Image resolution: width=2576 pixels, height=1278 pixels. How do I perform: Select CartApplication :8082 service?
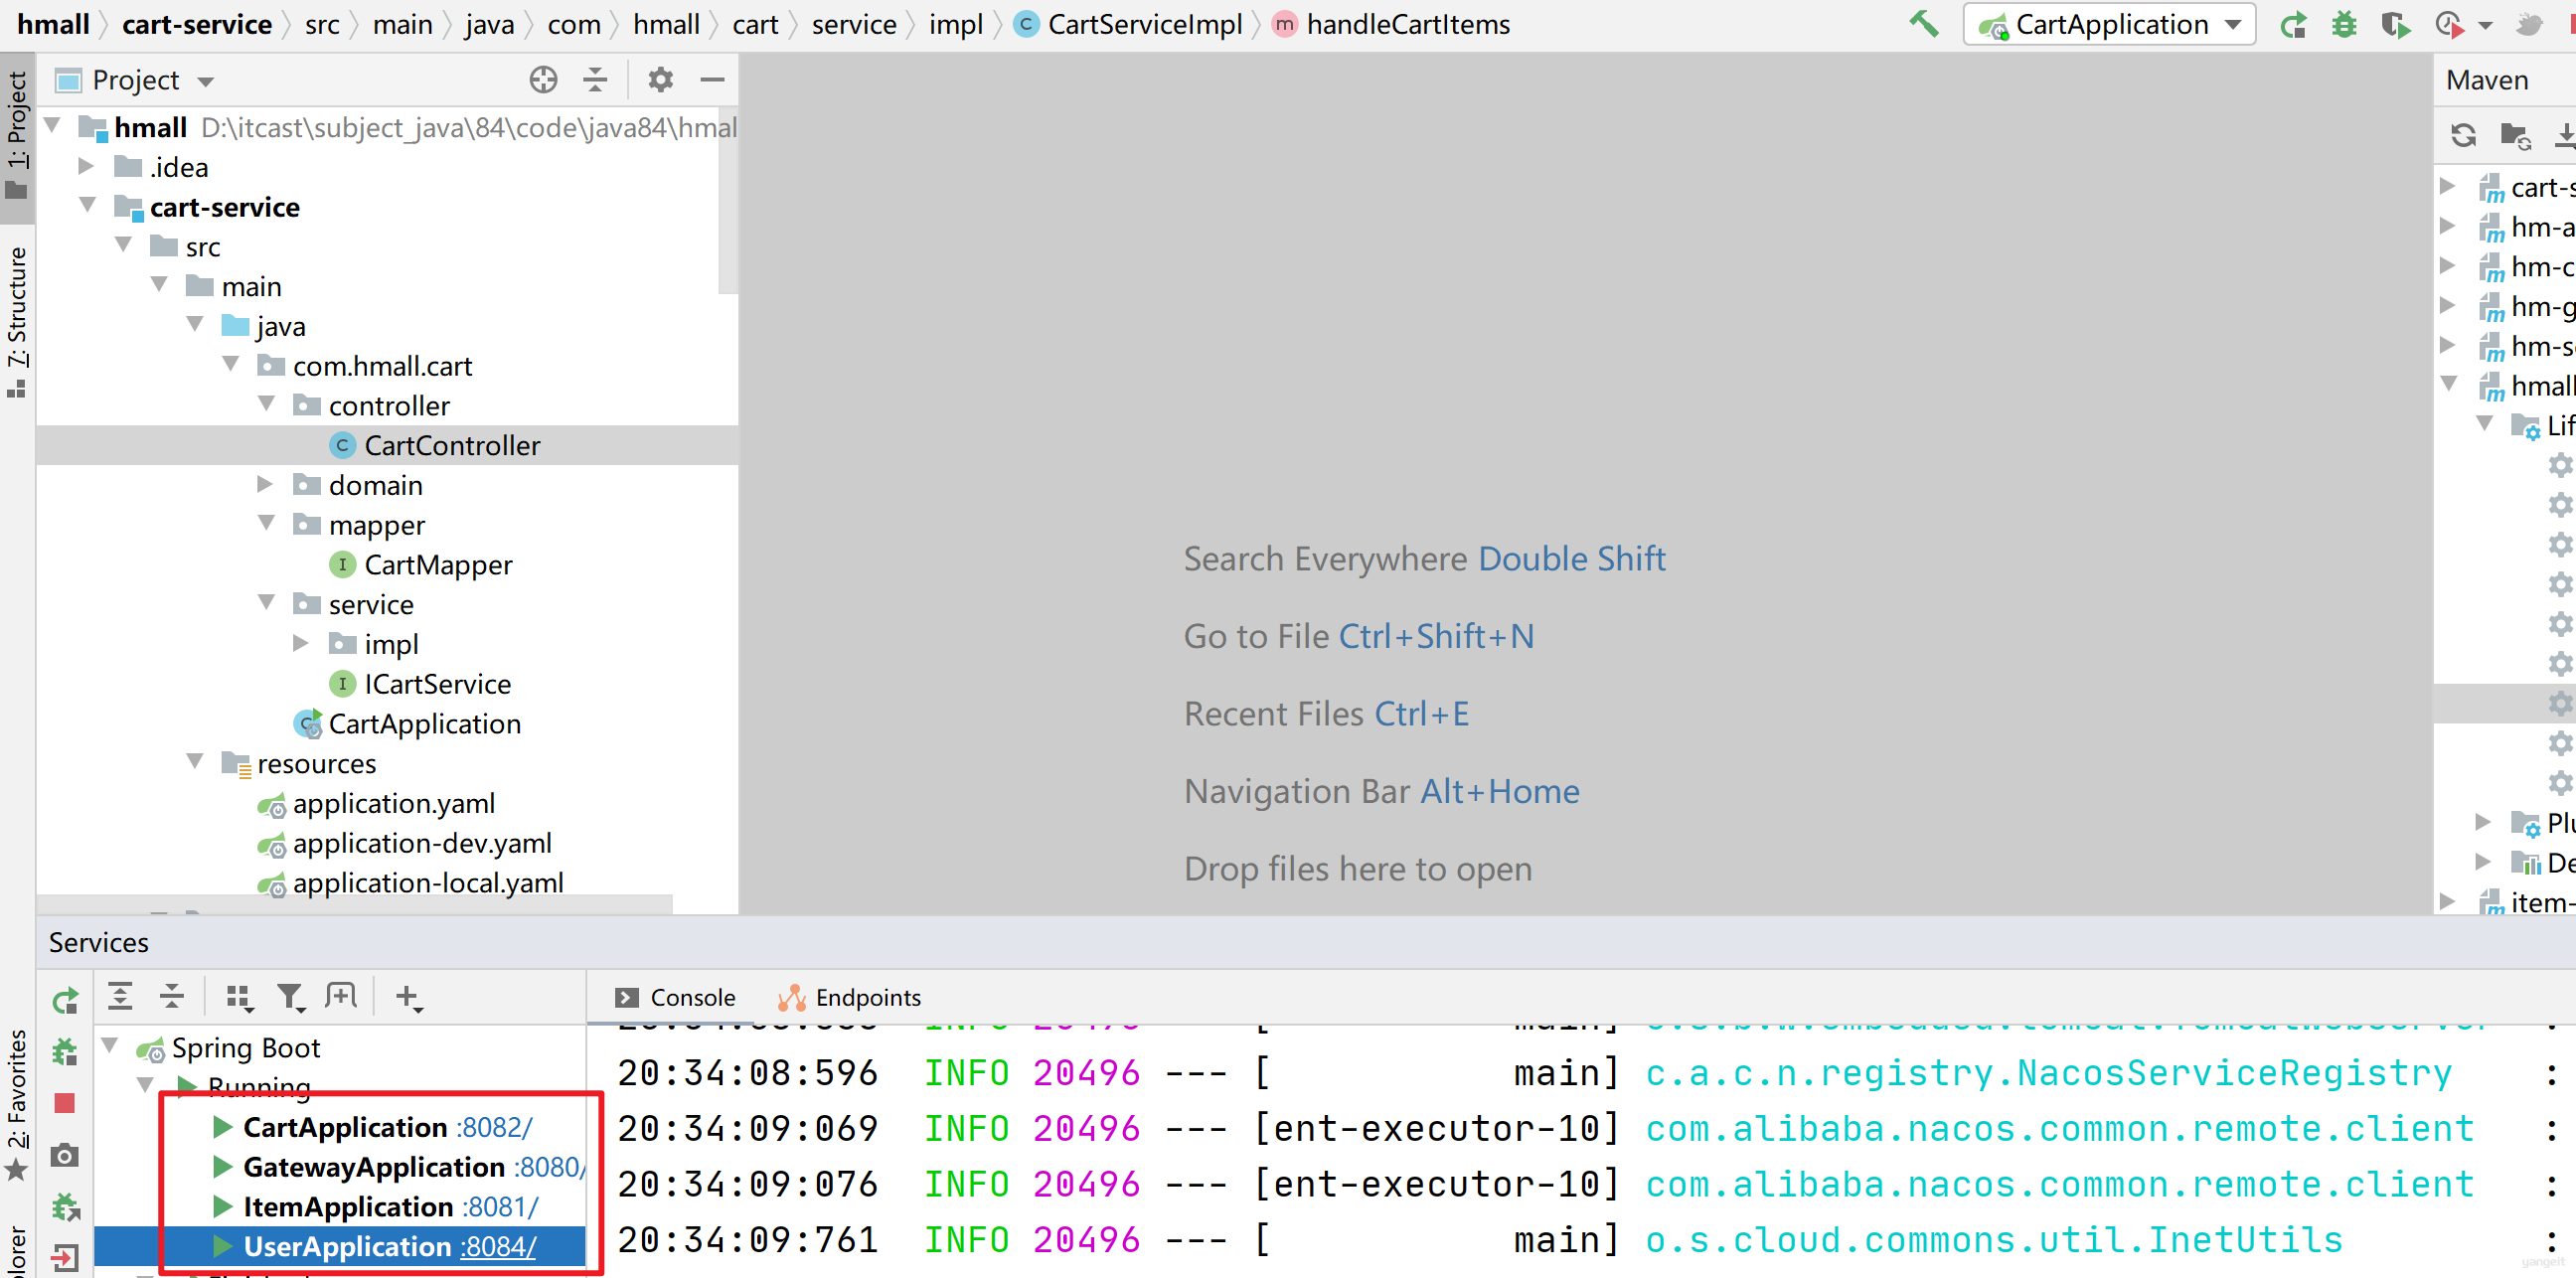pyautogui.click(x=387, y=1127)
